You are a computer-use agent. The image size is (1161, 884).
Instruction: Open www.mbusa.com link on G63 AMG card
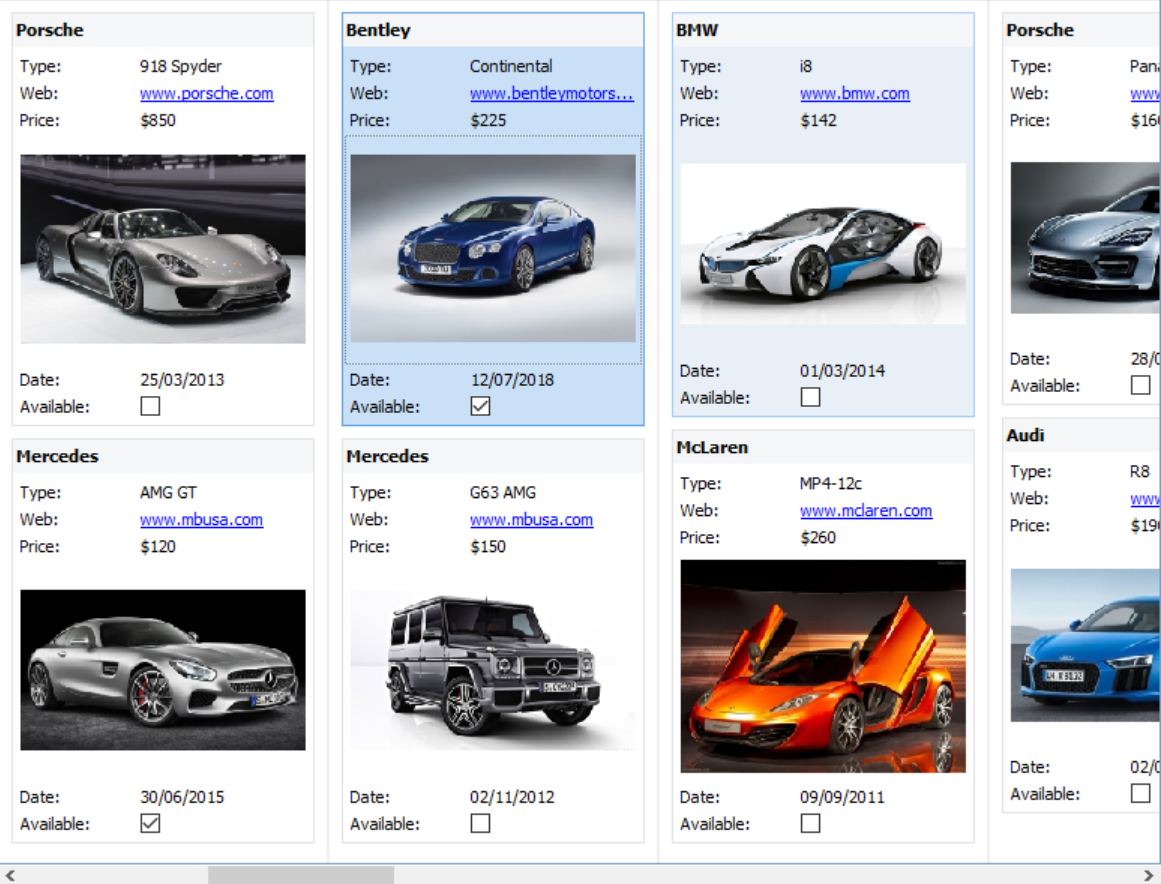[x=532, y=520]
